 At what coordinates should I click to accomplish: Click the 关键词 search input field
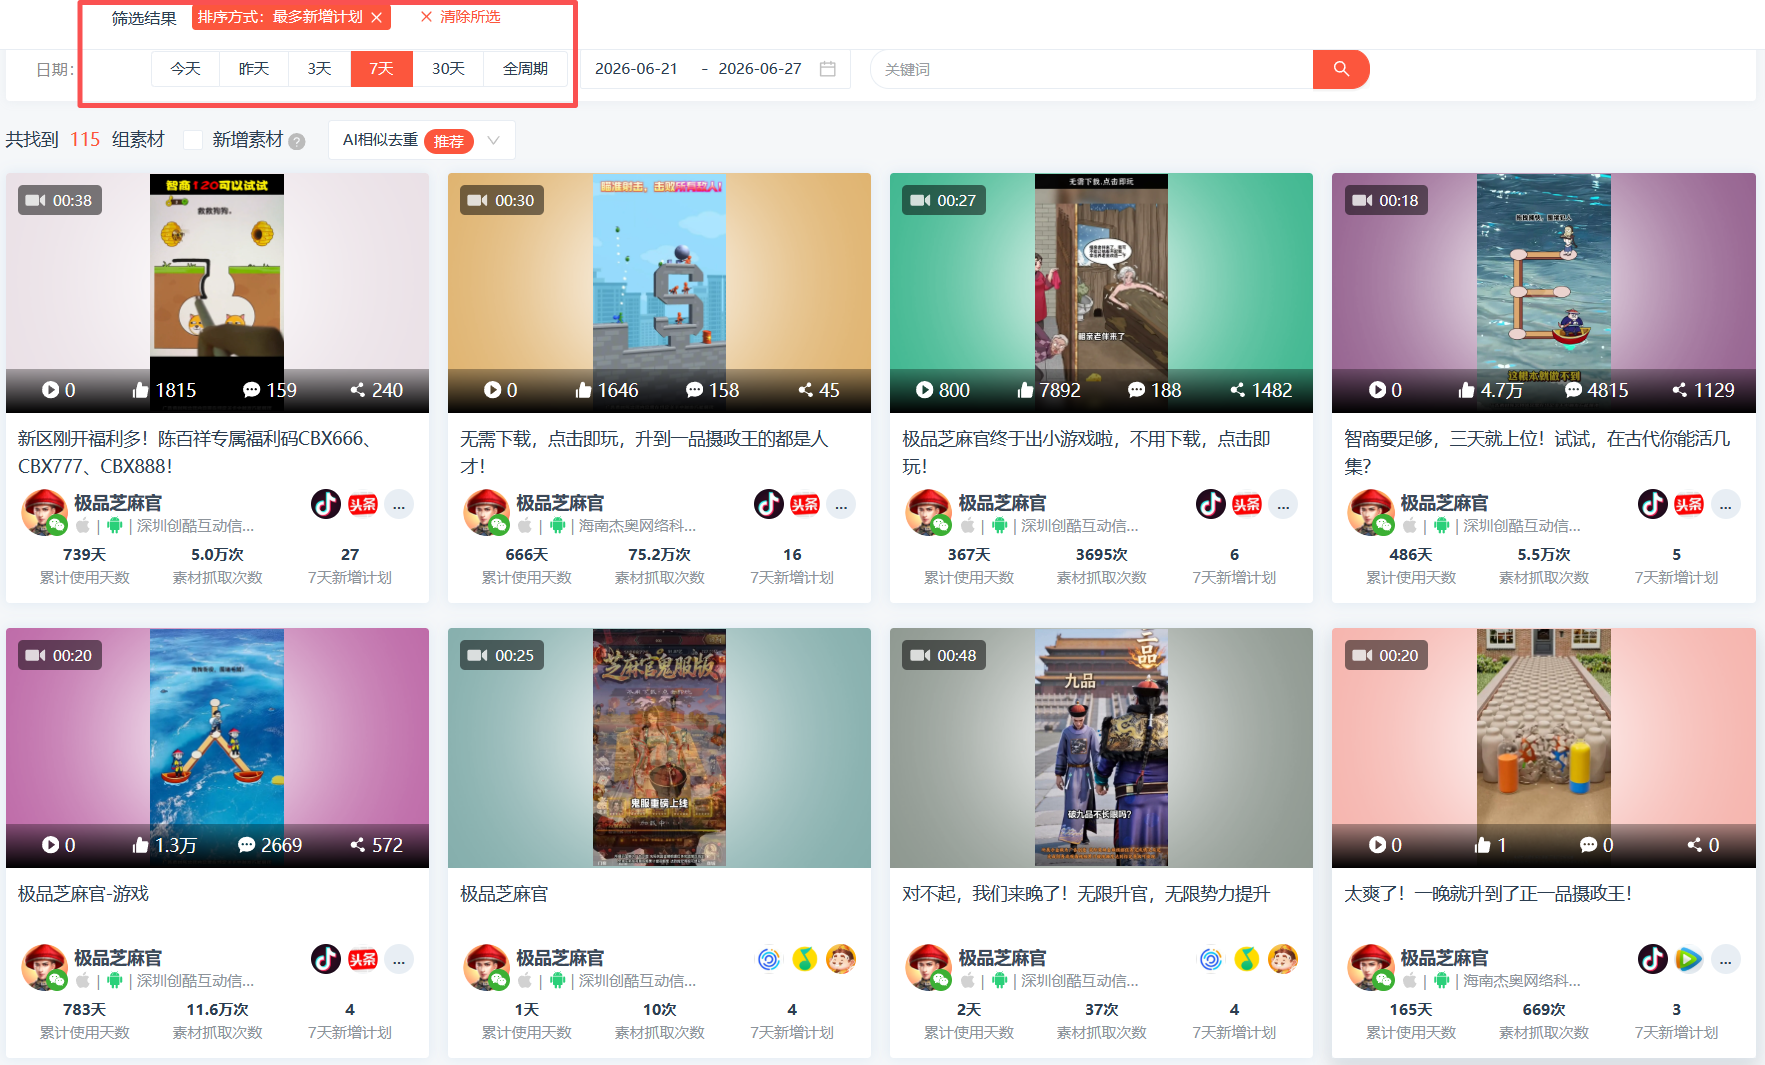[1091, 69]
